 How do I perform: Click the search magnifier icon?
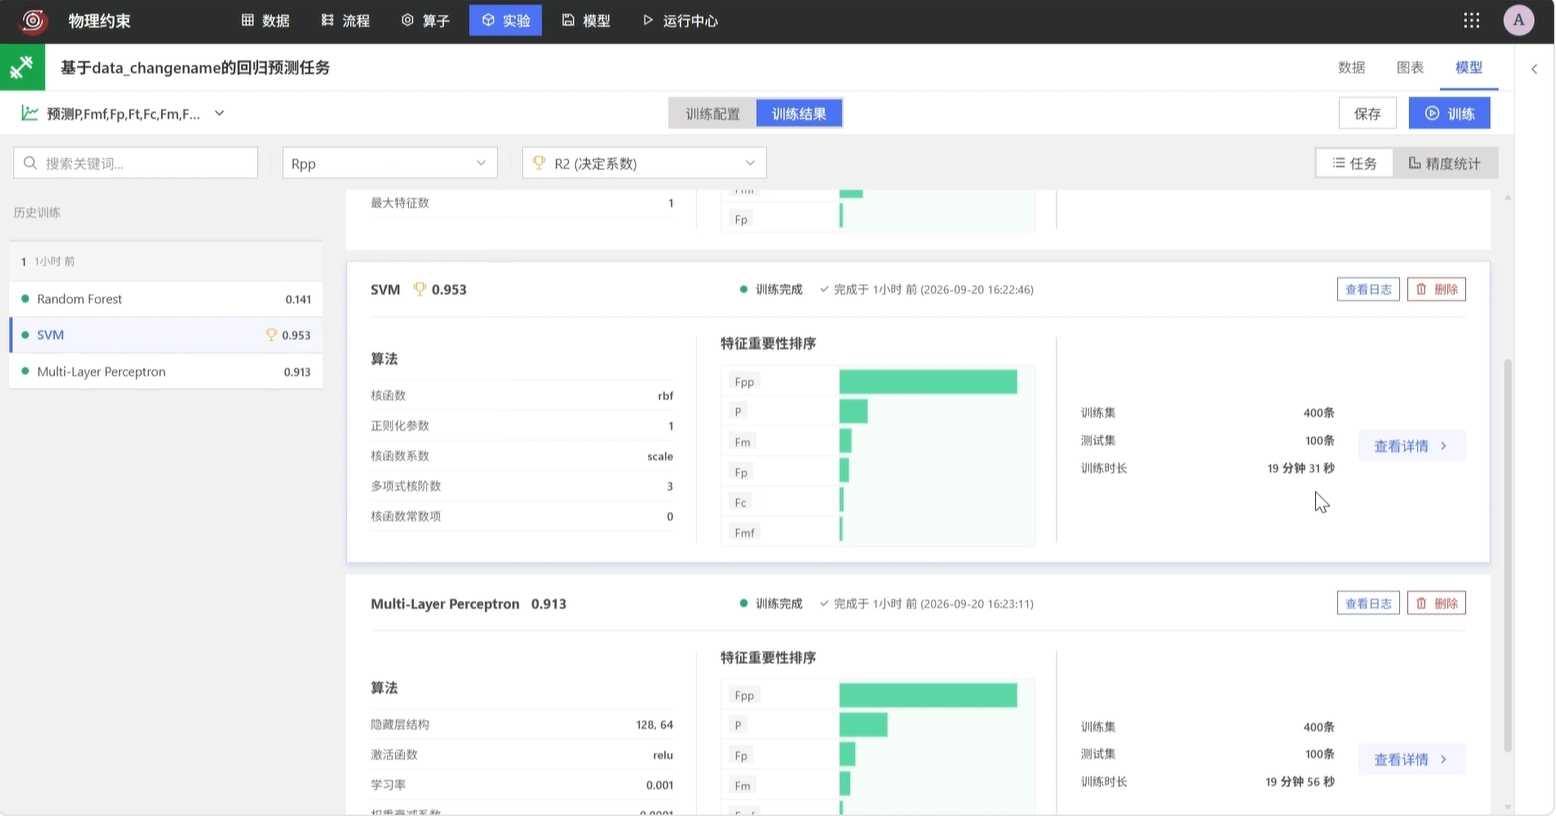[30, 163]
